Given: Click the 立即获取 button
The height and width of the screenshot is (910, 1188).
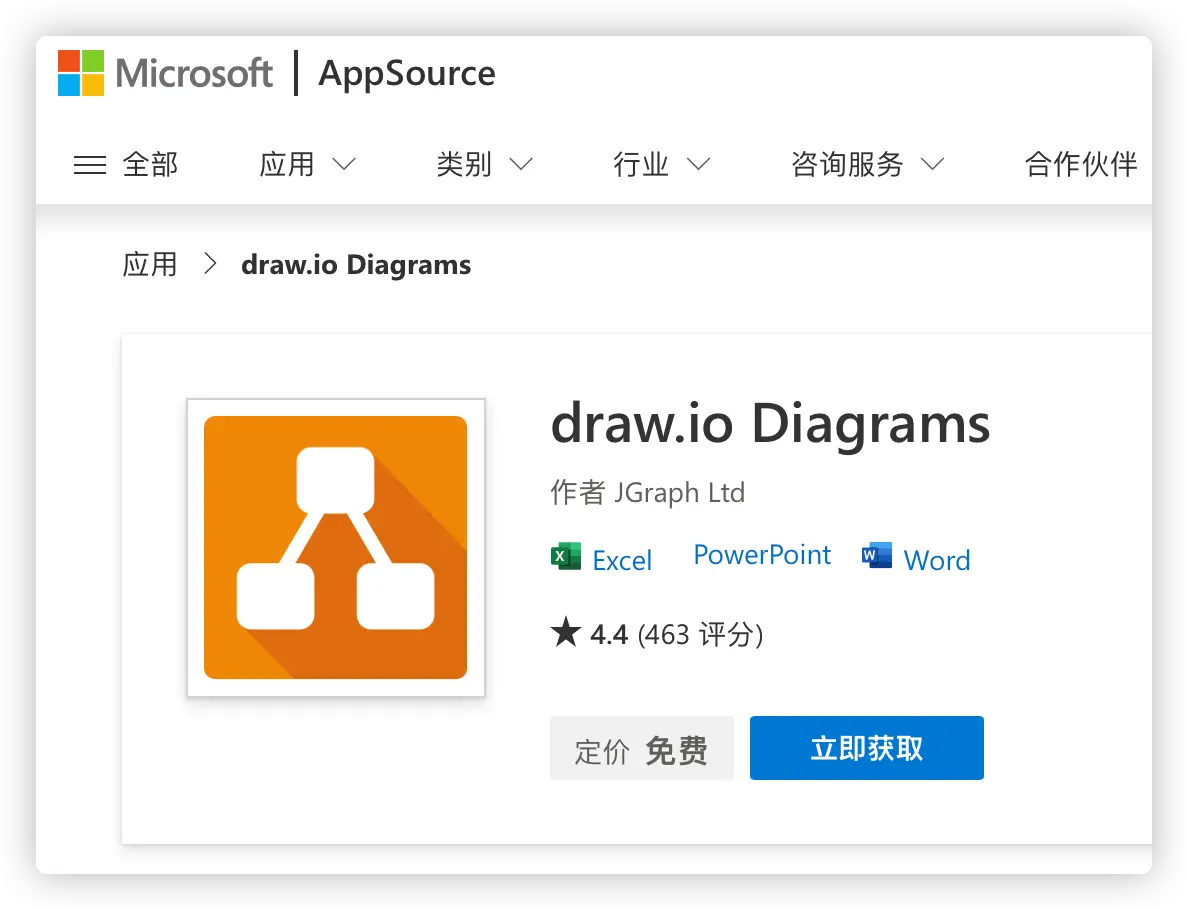Looking at the screenshot, I should click(867, 748).
